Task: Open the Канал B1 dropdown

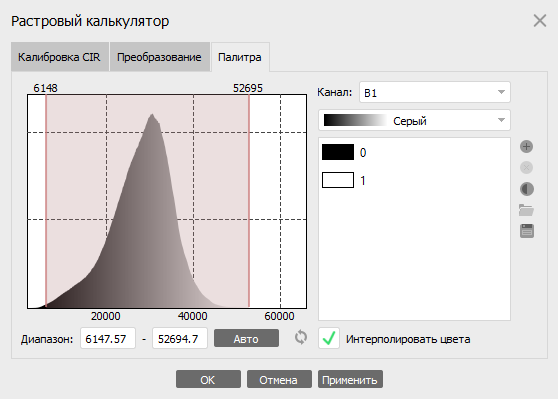Action: [x=435, y=92]
